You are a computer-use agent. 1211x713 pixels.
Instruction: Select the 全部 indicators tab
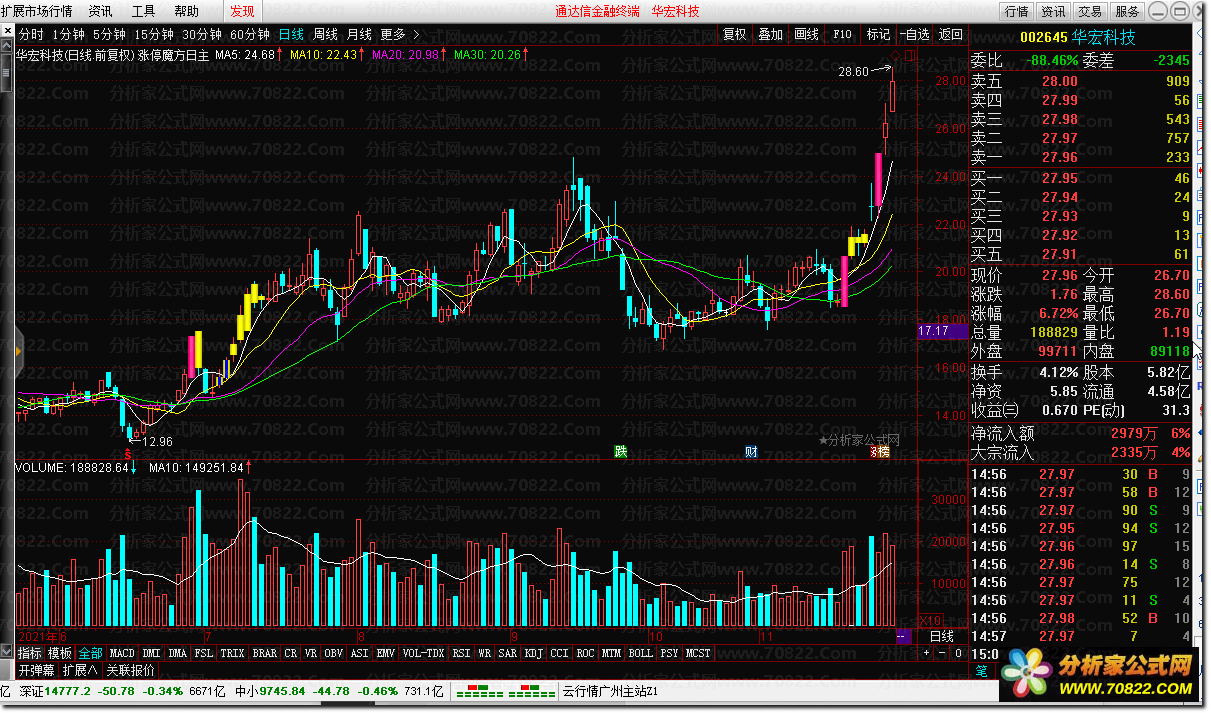click(90, 653)
